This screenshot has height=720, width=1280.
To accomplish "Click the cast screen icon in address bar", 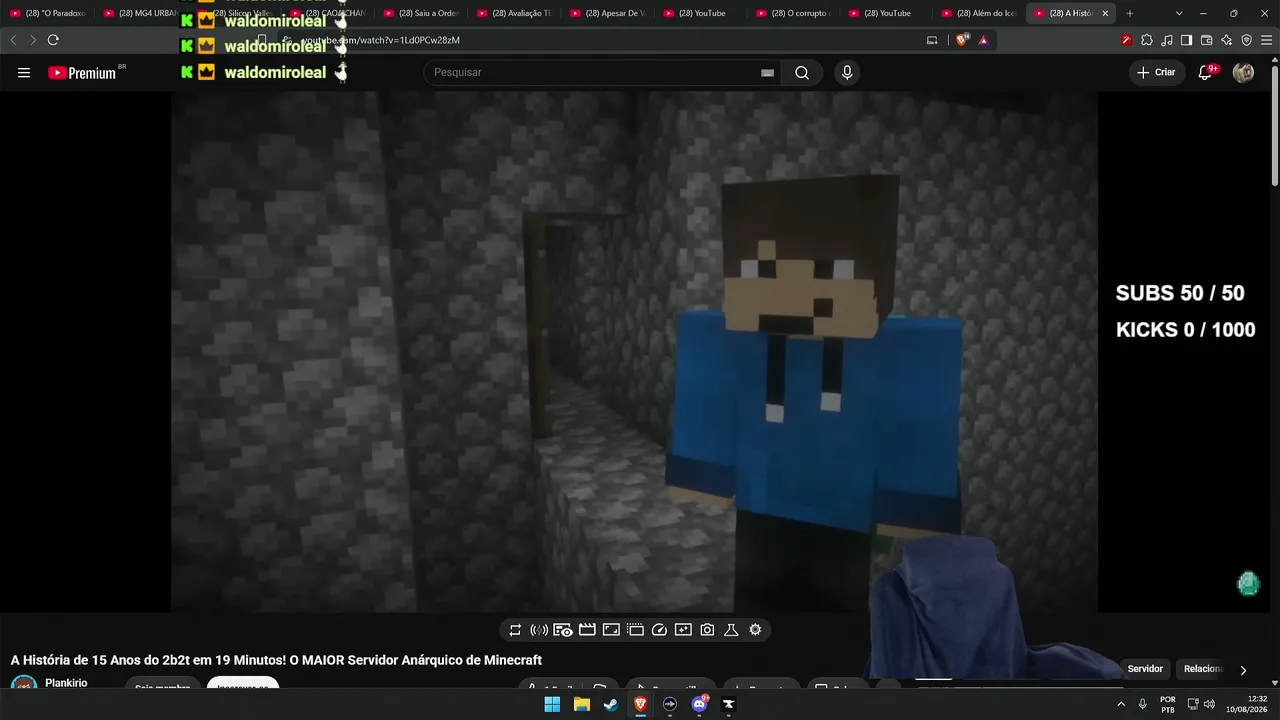I will point(932,40).
